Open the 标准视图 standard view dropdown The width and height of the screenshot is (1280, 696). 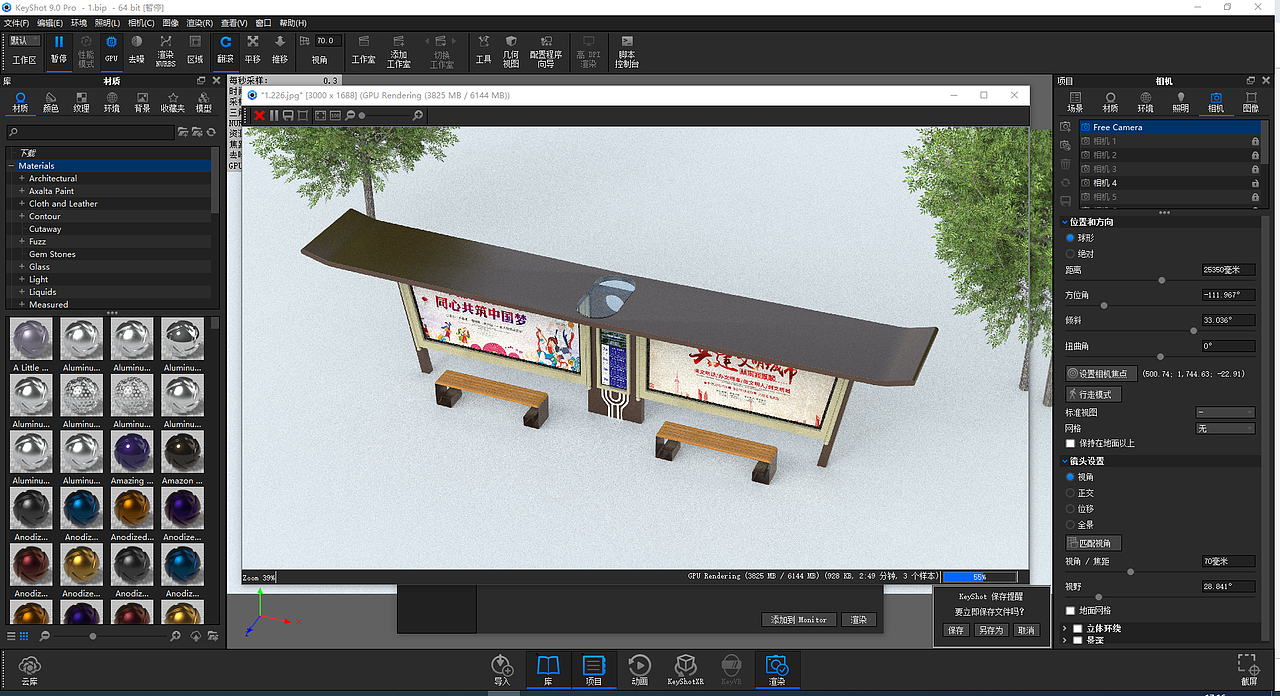coord(1225,412)
